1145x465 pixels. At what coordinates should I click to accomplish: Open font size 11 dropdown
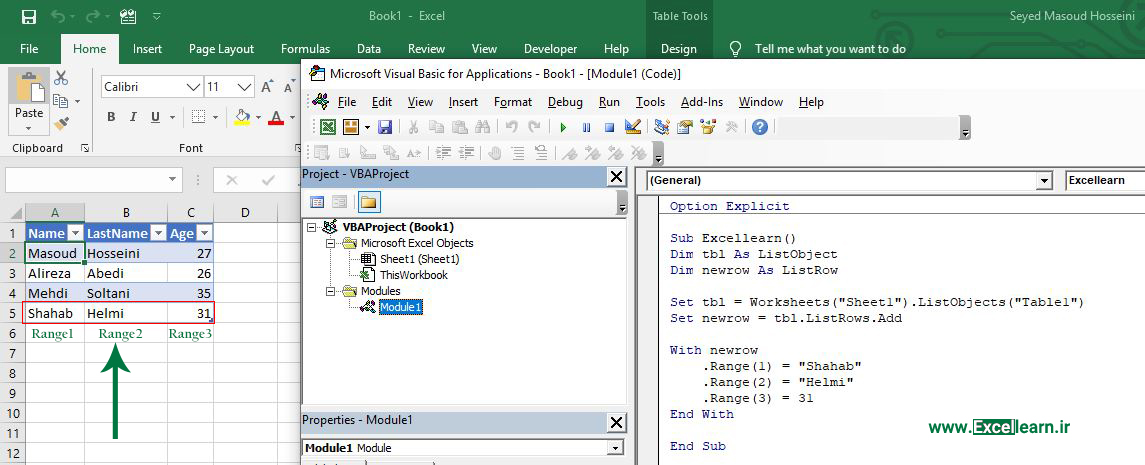point(245,87)
